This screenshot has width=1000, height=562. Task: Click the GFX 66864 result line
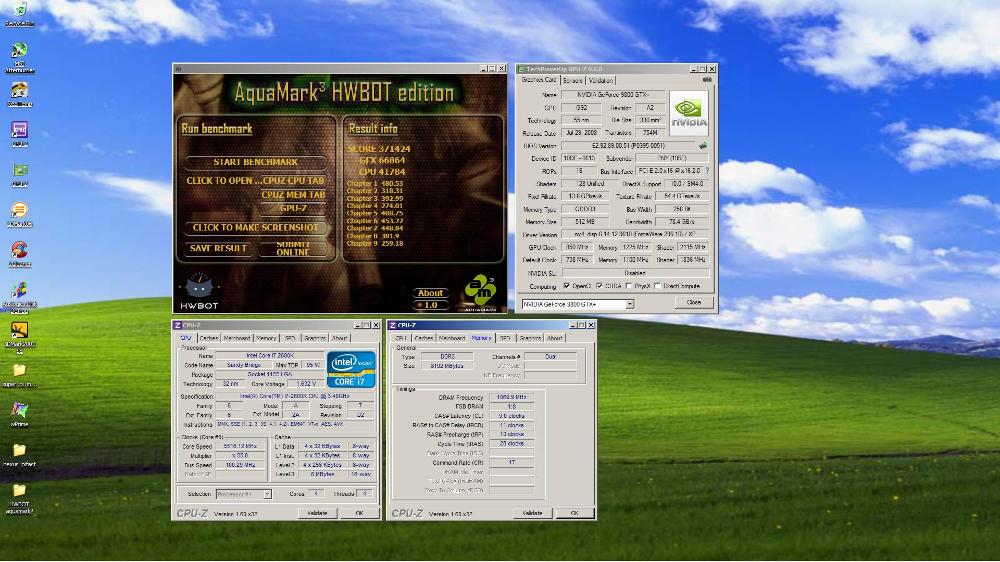(382, 160)
